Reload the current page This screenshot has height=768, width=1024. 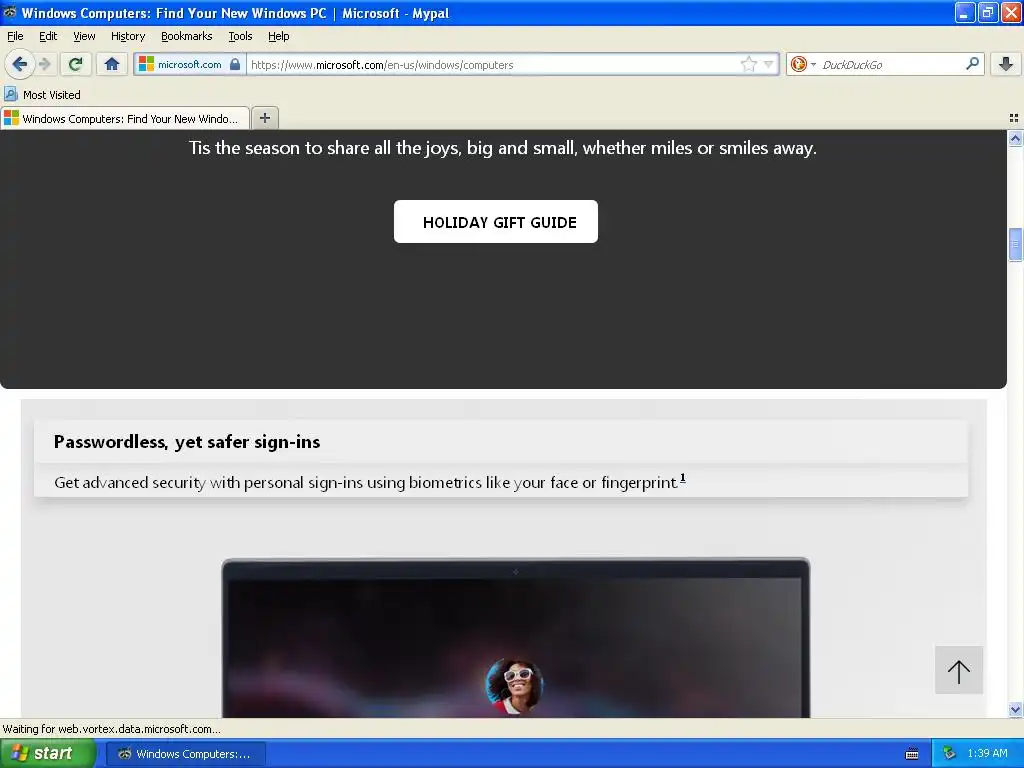pyautogui.click(x=76, y=64)
